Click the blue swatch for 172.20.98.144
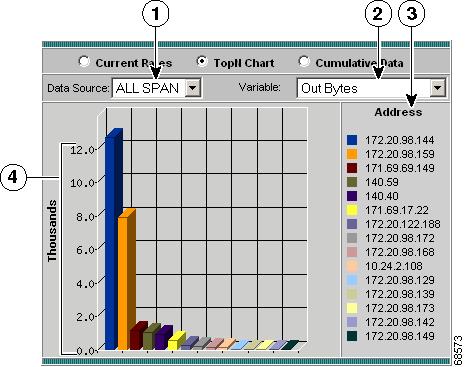Screen dimensions: 465x367 coord(352,140)
